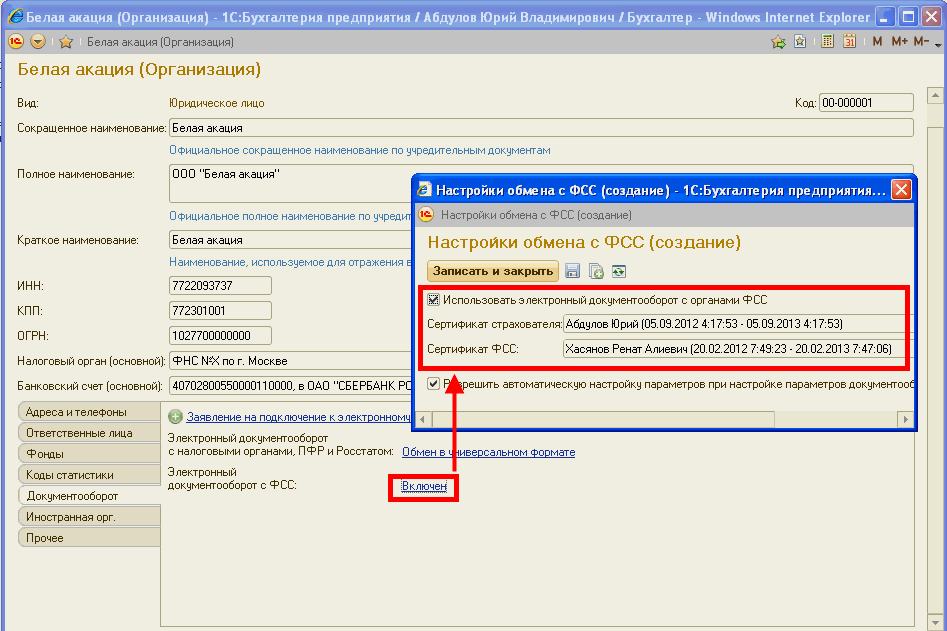Open the Прочее tab

89,537
